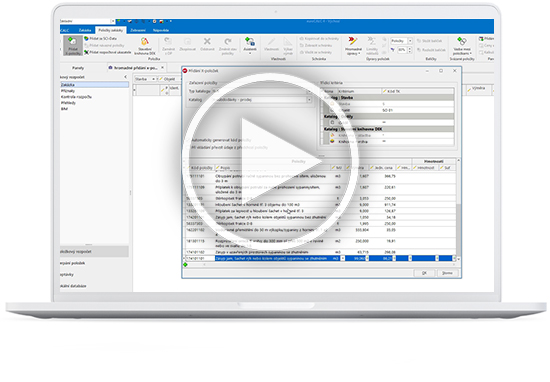
Task: Open the Hromadné úpravy tool icon
Action: pos(353,46)
